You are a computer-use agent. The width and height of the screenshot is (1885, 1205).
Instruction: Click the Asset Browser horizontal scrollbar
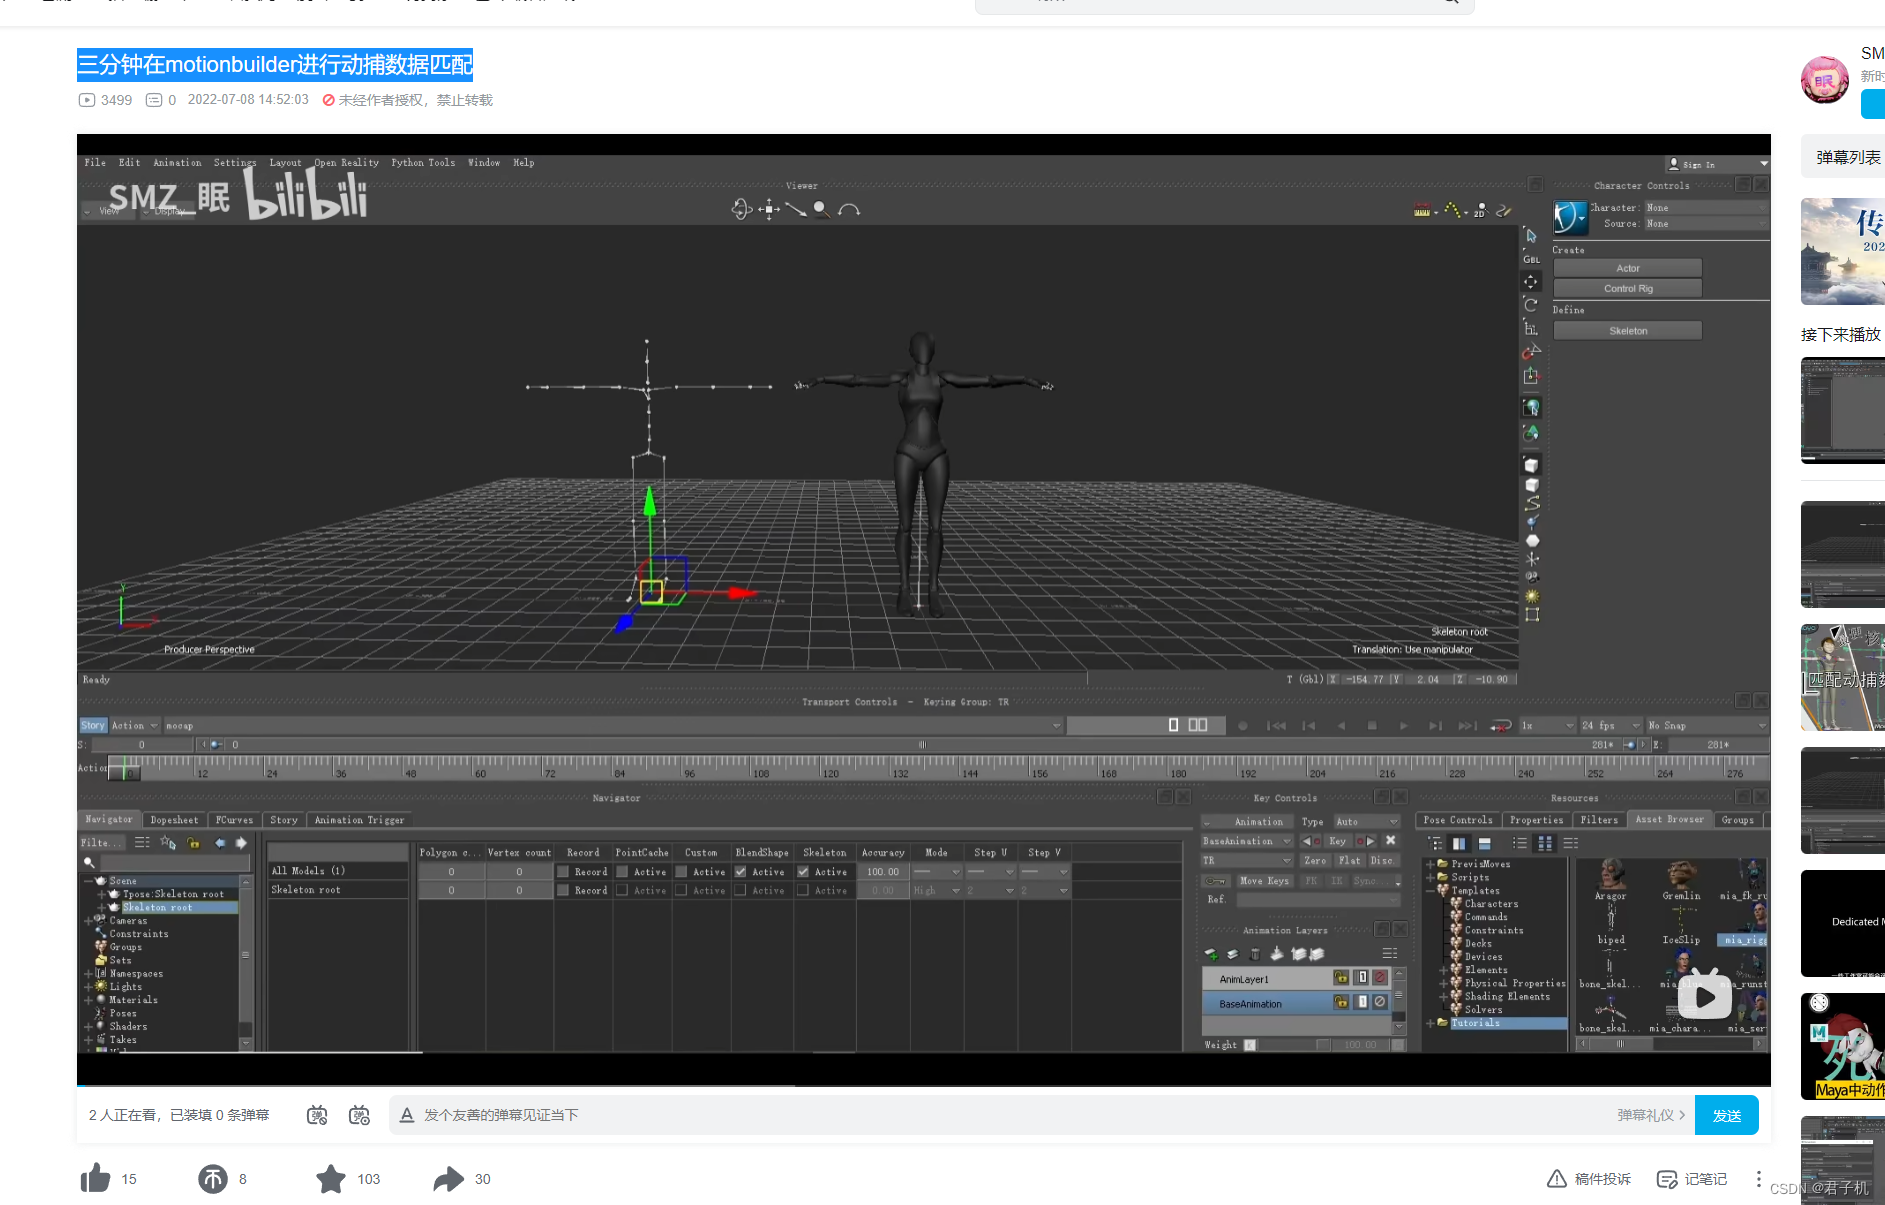click(1668, 1043)
